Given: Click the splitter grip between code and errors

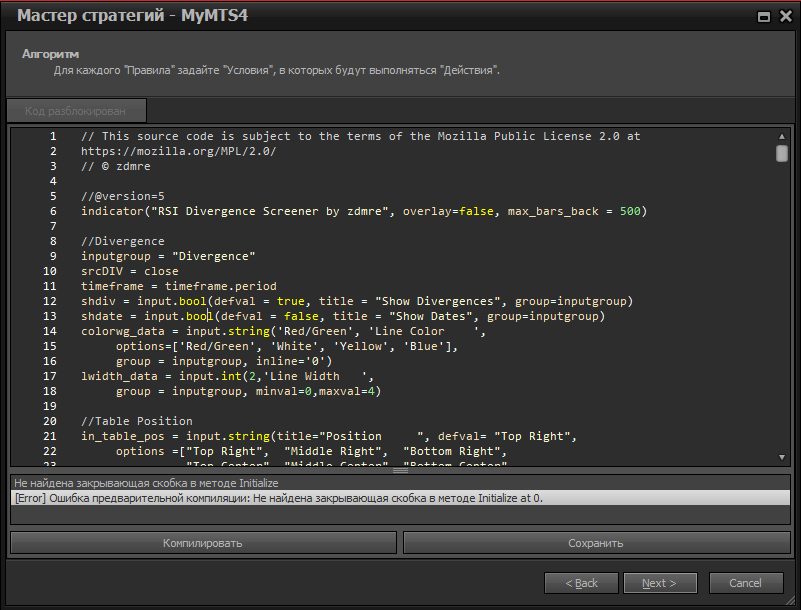Looking at the screenshot, I should [400, 467].
